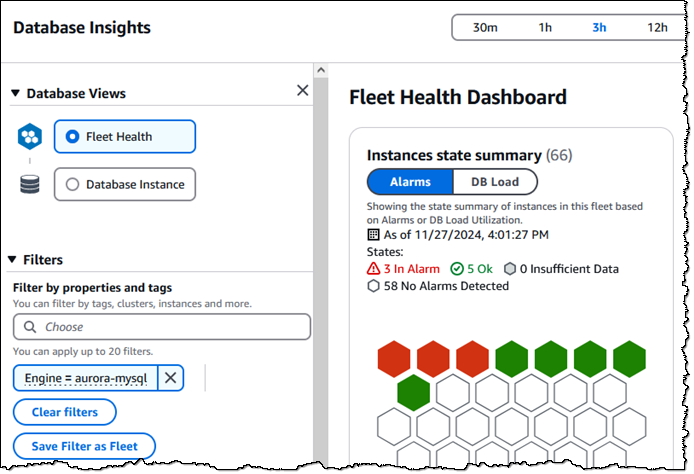The image size is (694, 474).
Task: Click the red In Alarm warning triangle icon
Action: click(373, 269)
